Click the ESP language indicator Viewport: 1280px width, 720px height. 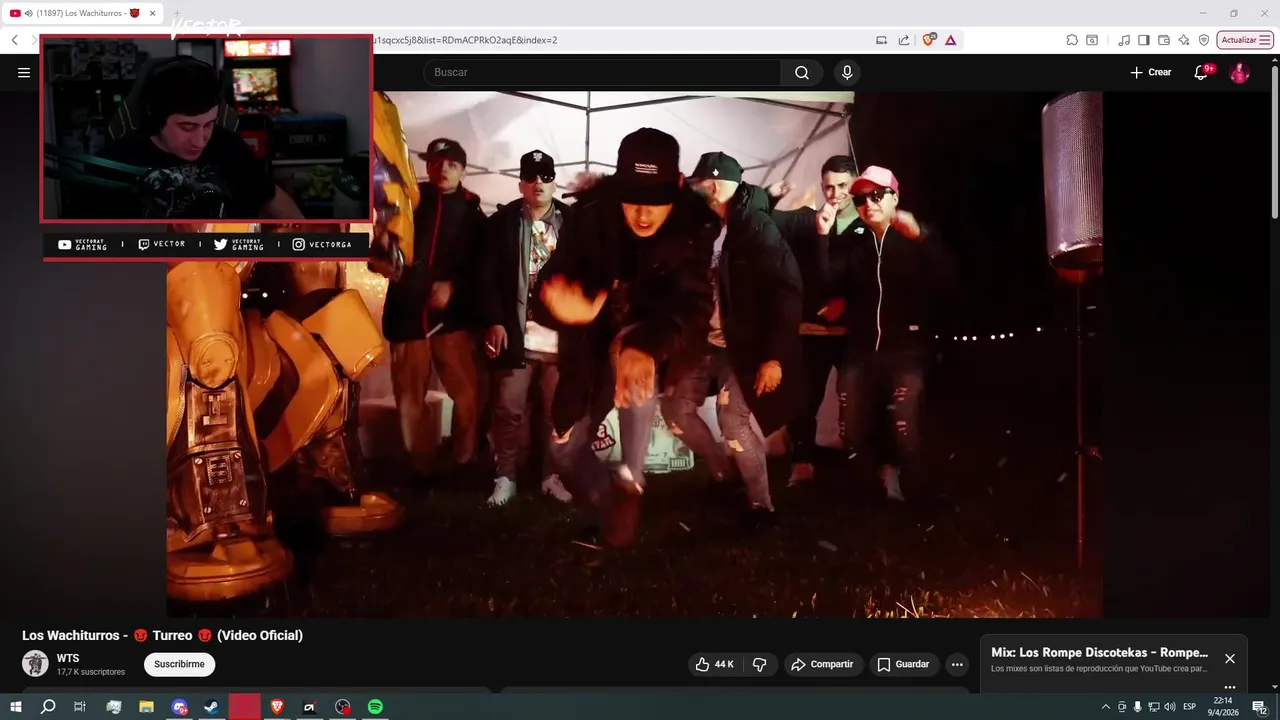click(x=1190, y=707)
